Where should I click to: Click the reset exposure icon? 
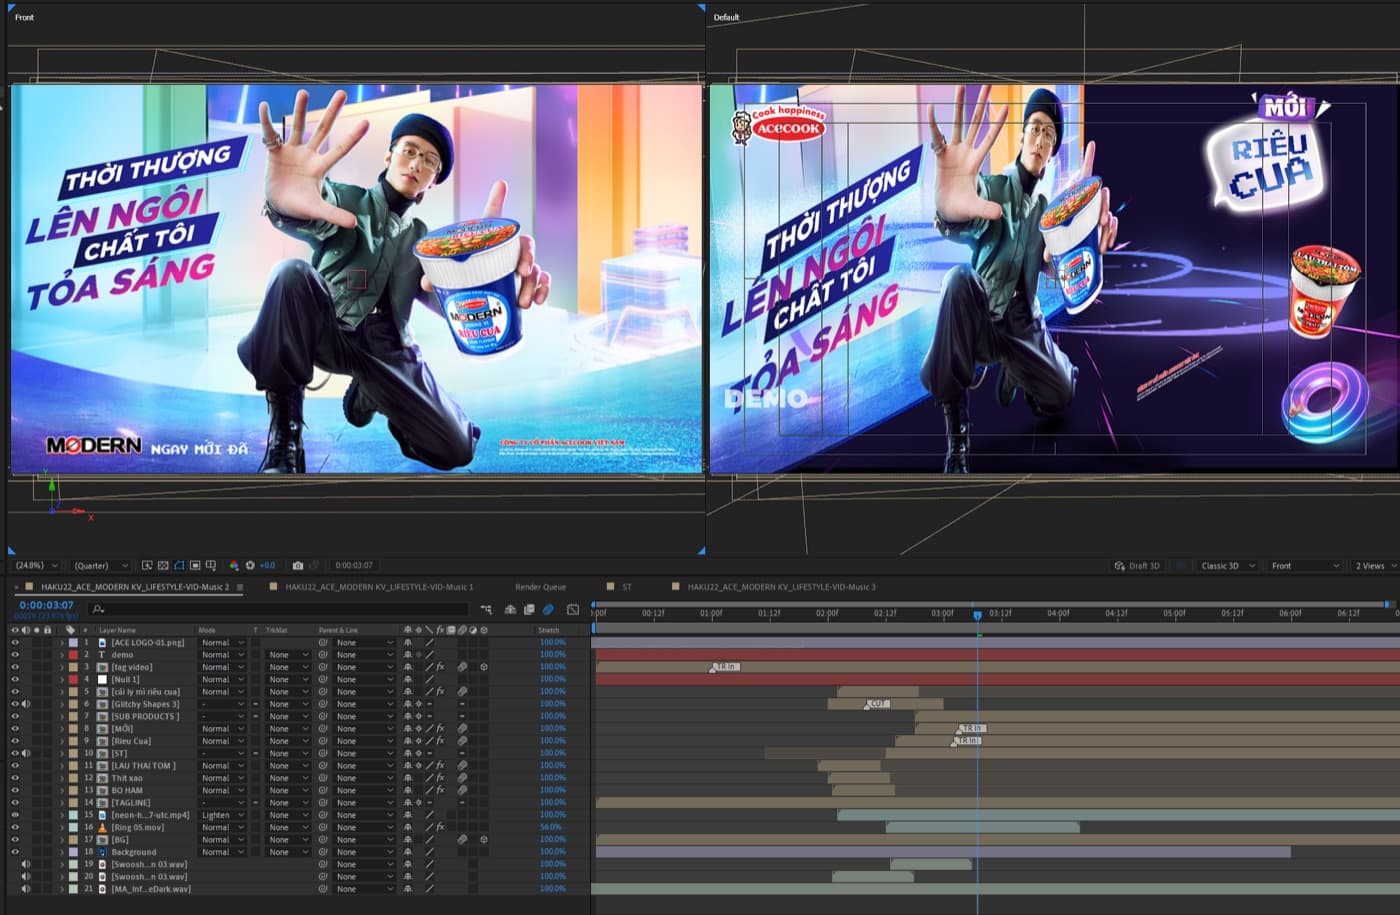pyautogui.click(x=250, y=565)
